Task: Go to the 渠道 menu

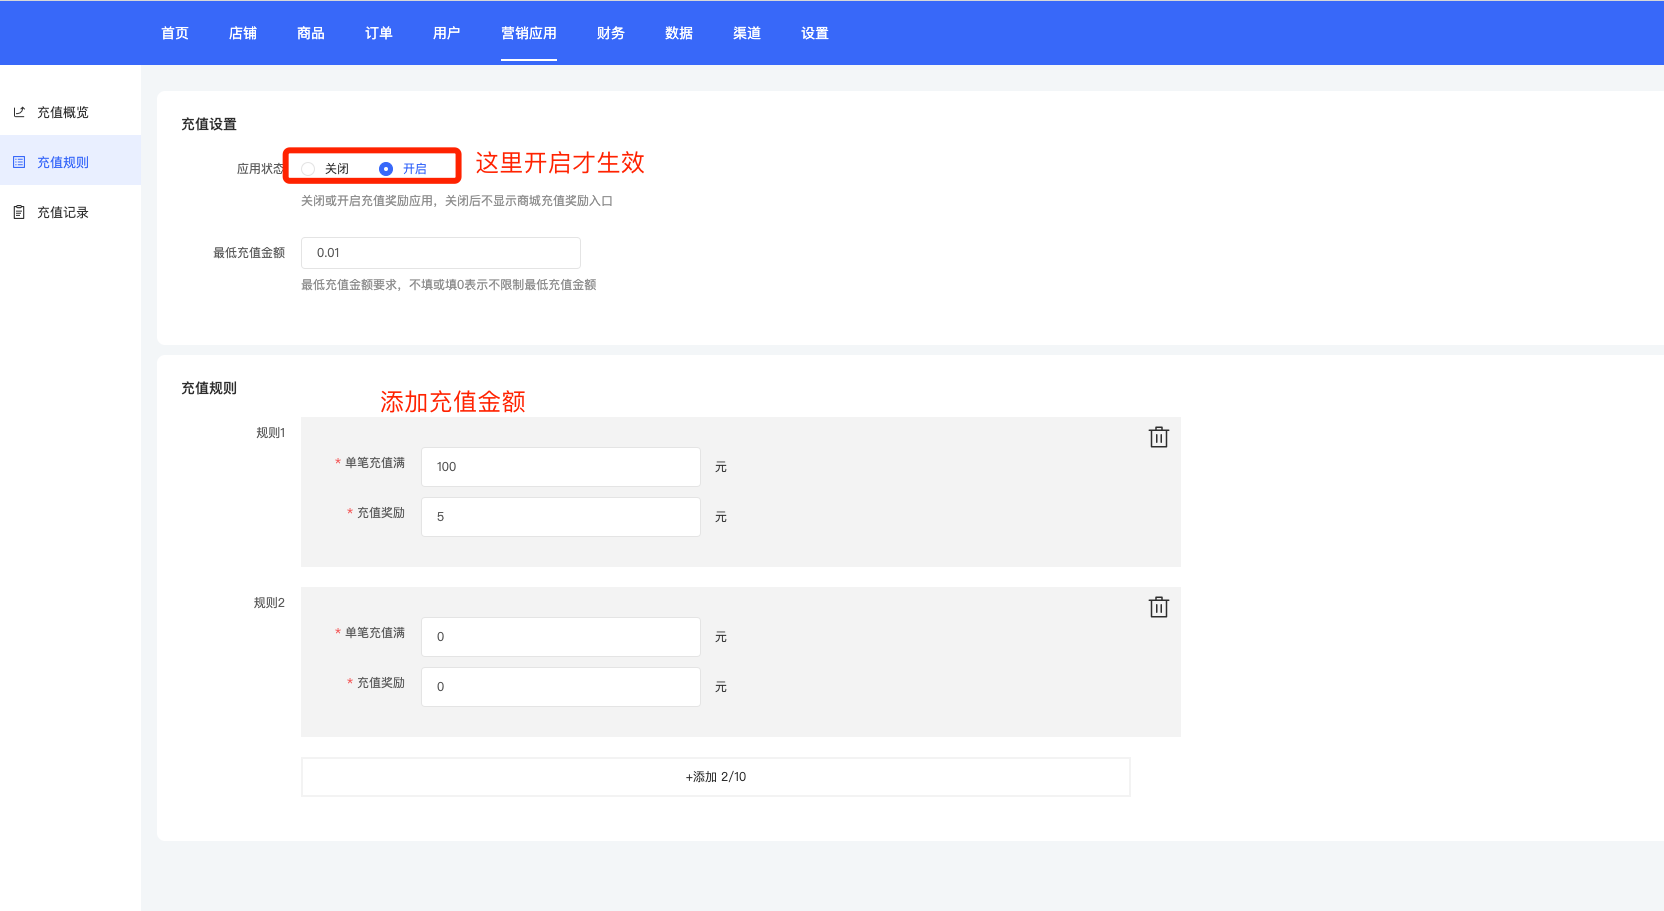Action: 747,33
